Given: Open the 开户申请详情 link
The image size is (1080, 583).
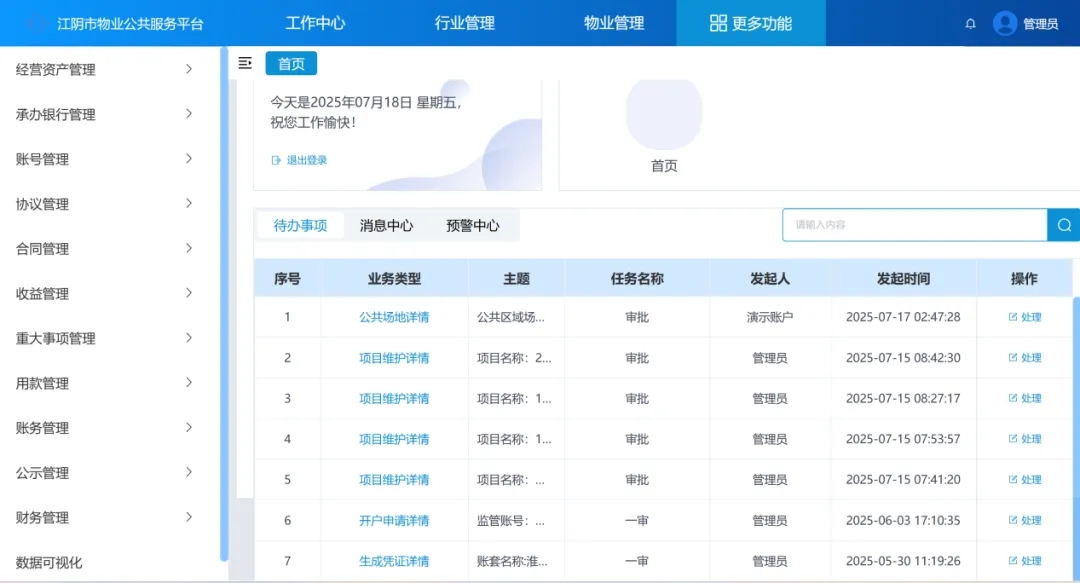Looking at the screenshot, I should 394,521.
